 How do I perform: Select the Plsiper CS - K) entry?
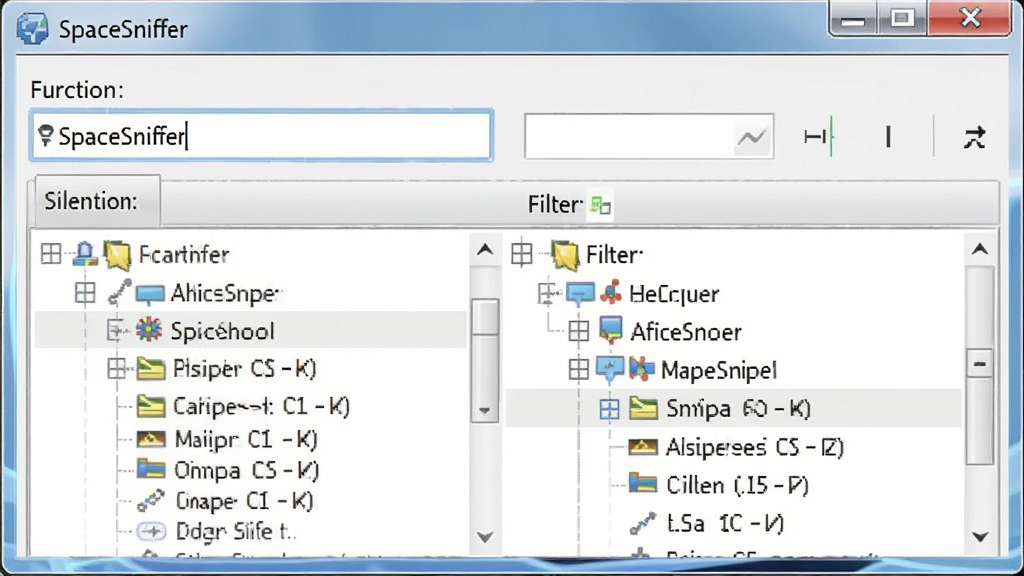[244, 369]
